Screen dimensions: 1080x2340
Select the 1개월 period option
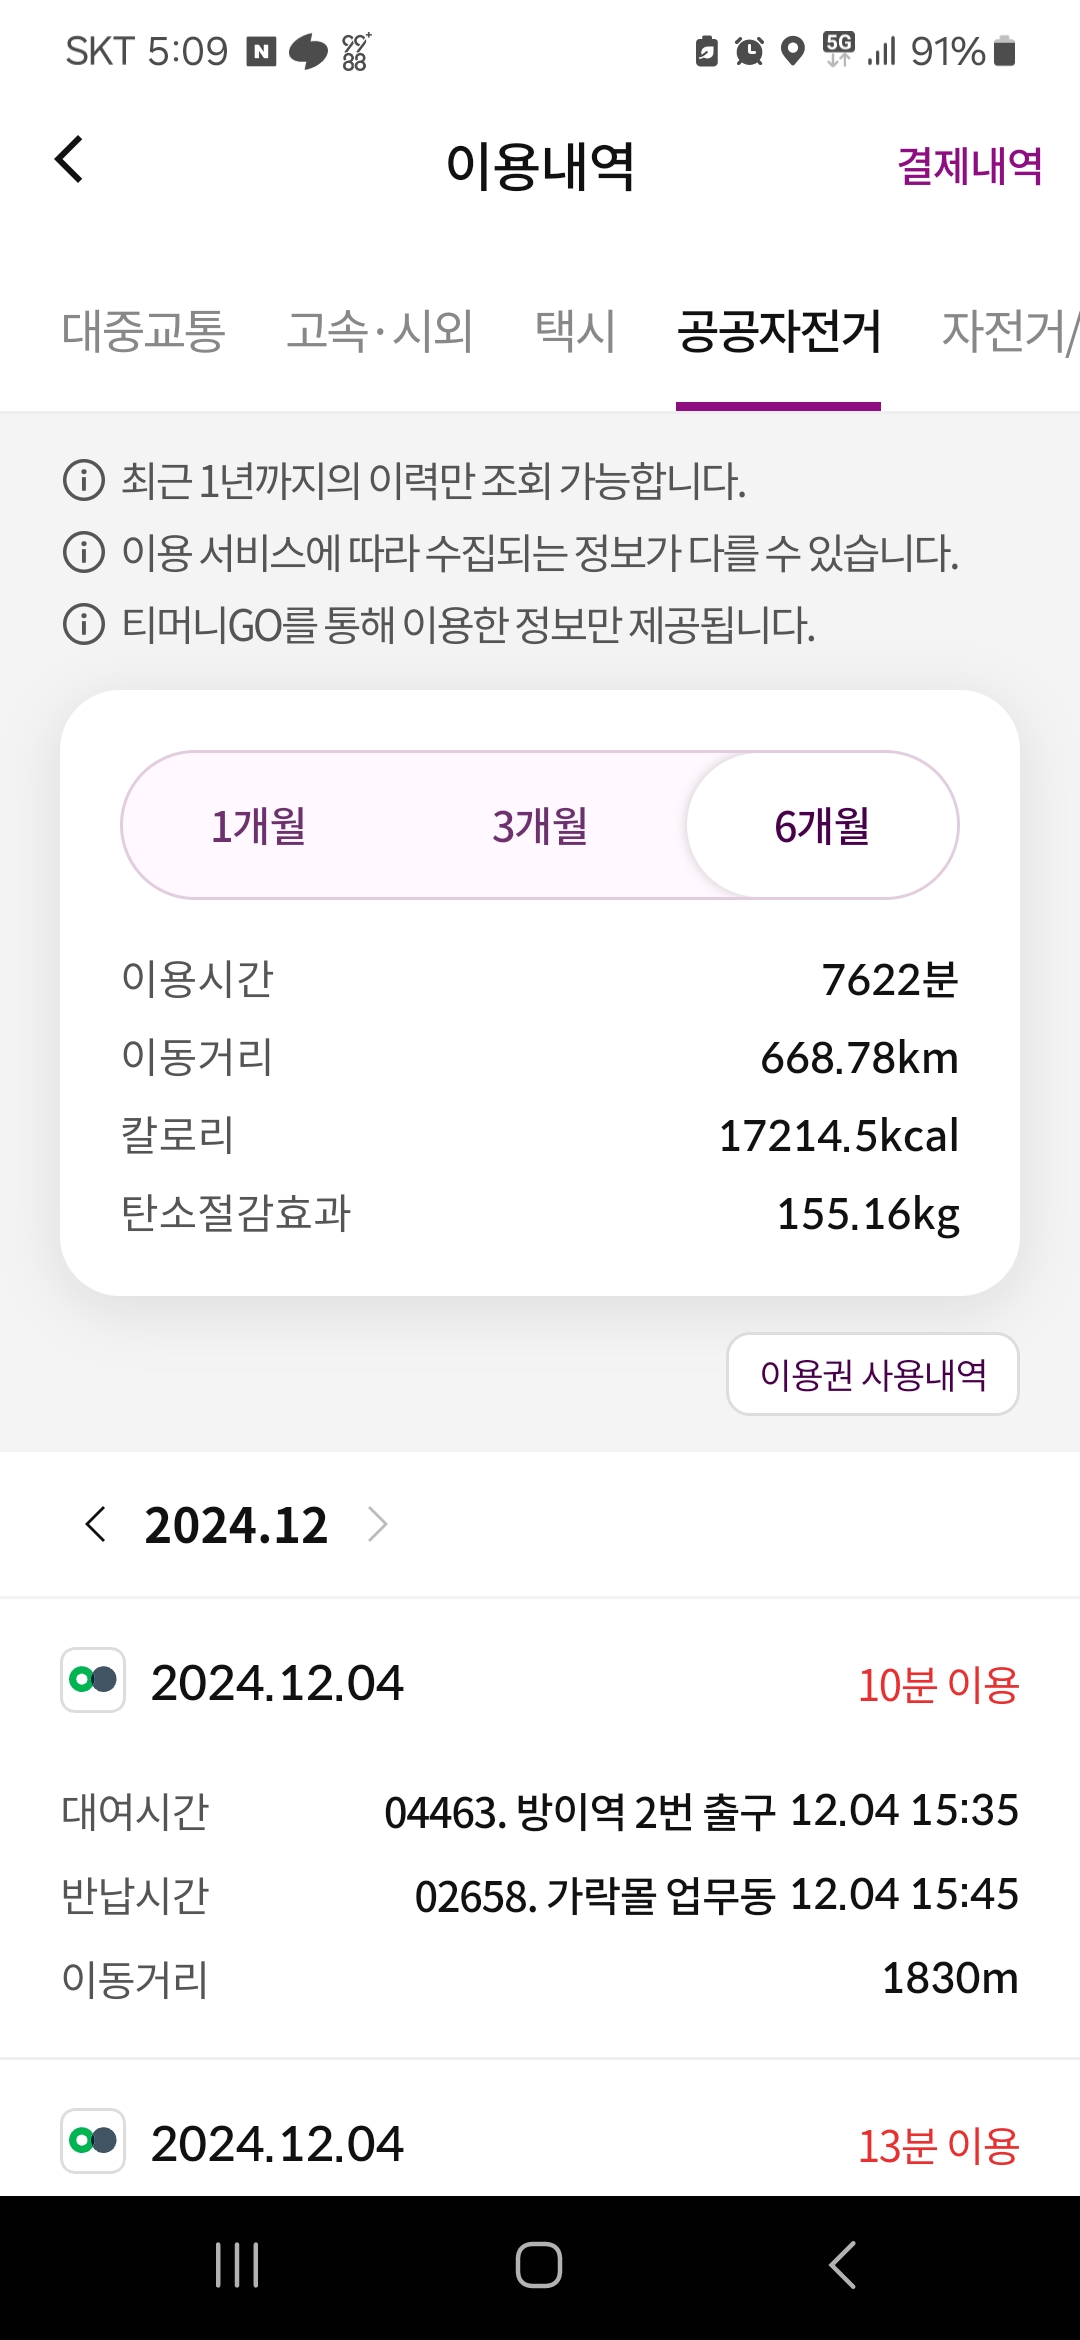click(x=259, y=826)
